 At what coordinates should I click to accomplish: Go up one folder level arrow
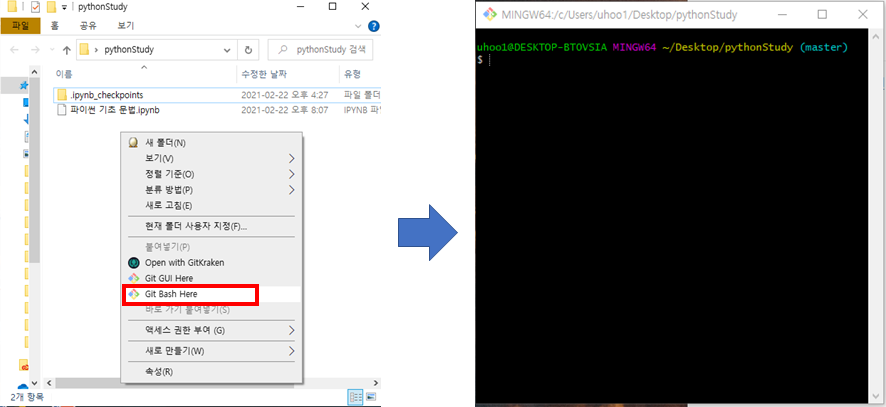[x=67, y=50]
